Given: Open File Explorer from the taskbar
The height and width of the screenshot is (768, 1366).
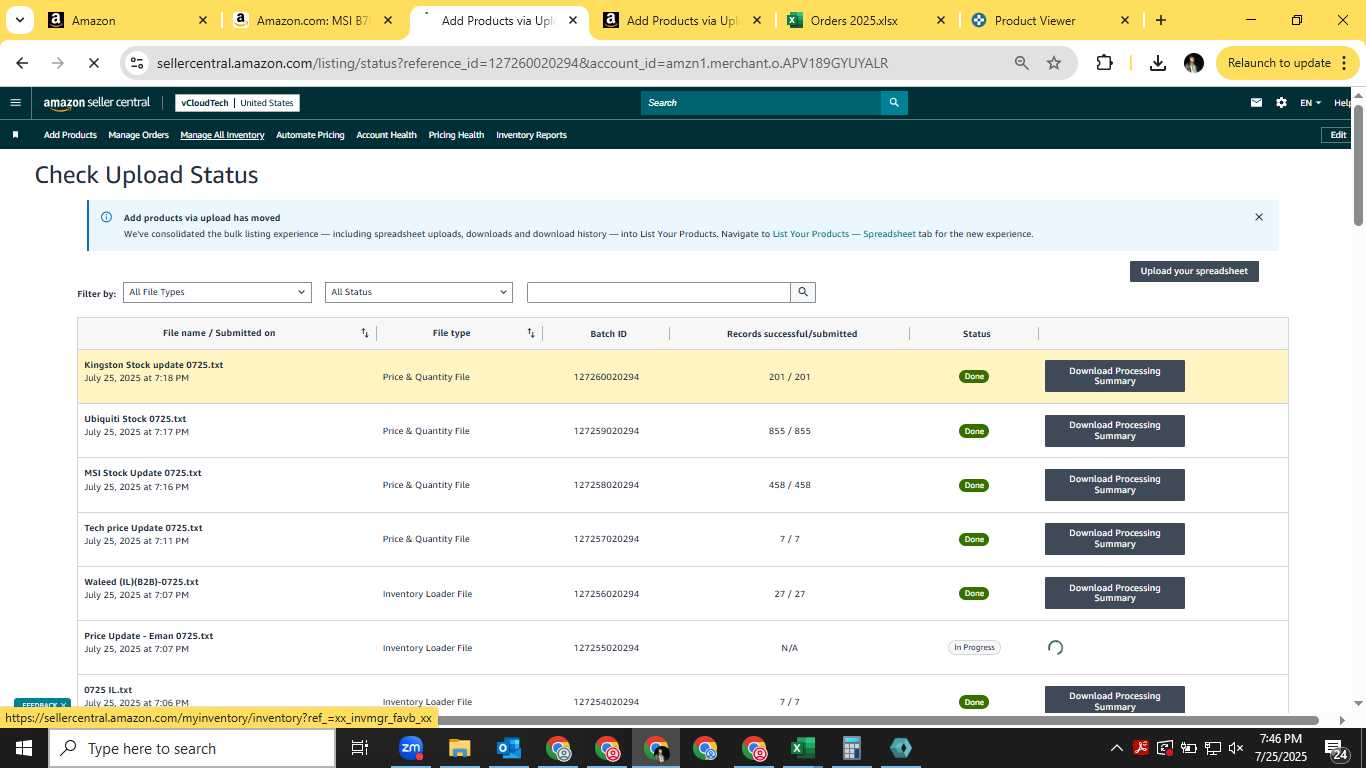Looking at the screenshot, I should [459, 748].
